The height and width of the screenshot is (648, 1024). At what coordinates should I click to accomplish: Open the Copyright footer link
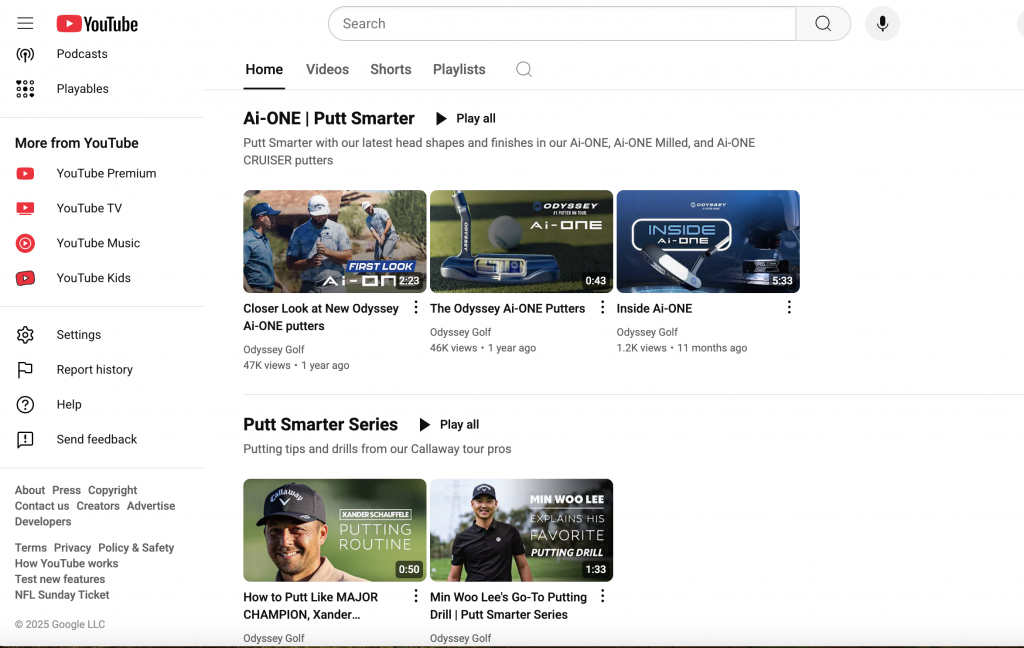pos(112,491)
